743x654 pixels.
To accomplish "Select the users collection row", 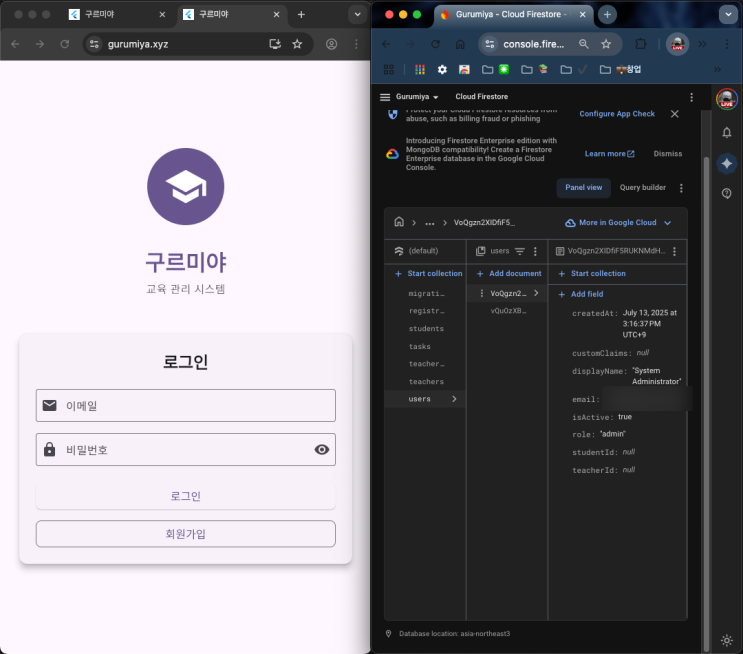I will click(x=425, y=399).
